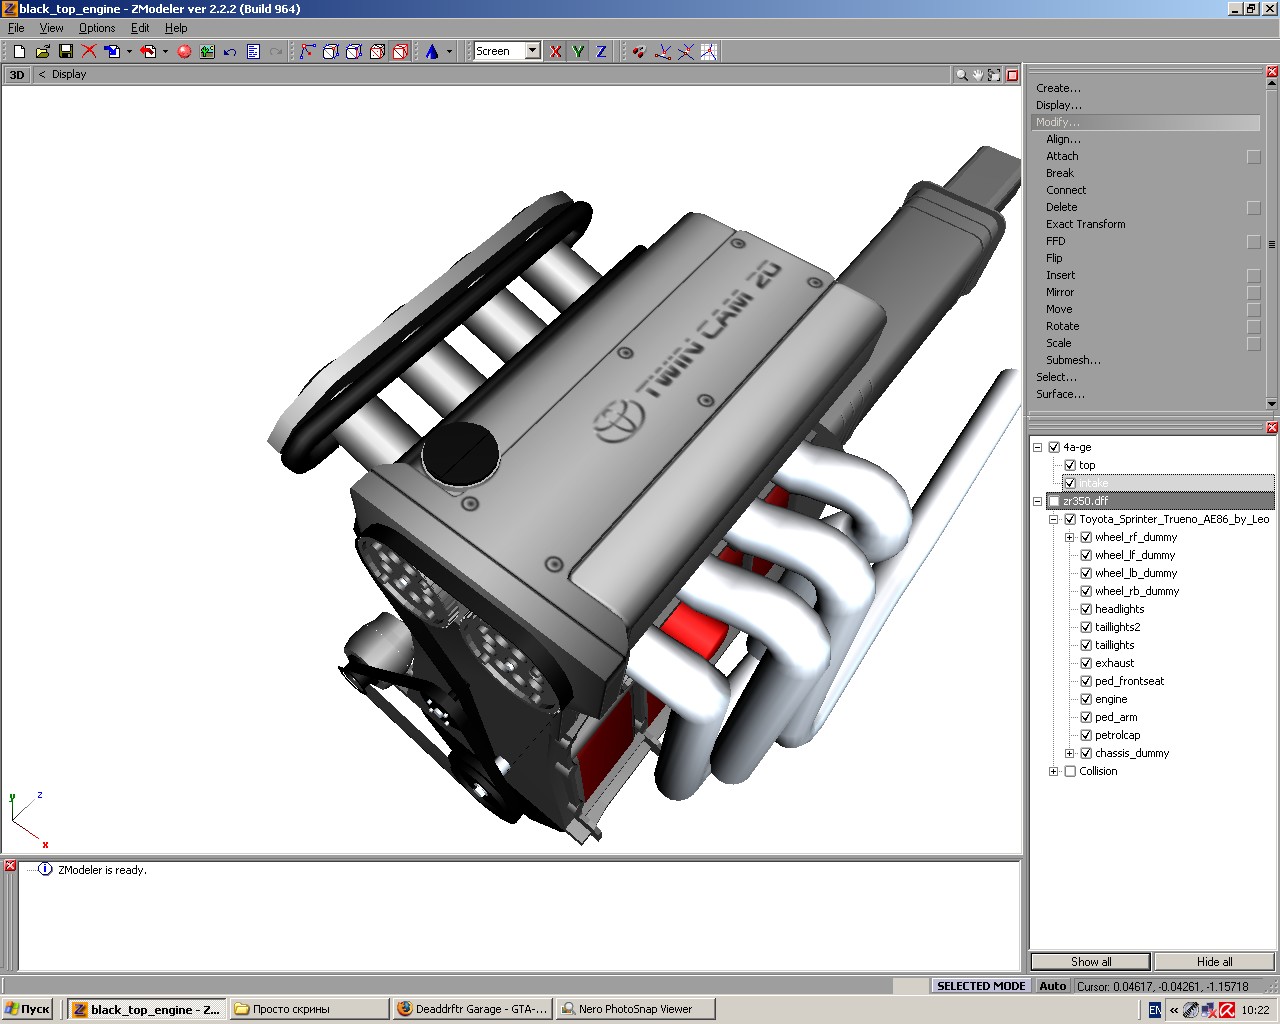Select the viewport Zoom magnifier tool
The height and width of the screenshot is (1024, 1280).
point(961,75)
